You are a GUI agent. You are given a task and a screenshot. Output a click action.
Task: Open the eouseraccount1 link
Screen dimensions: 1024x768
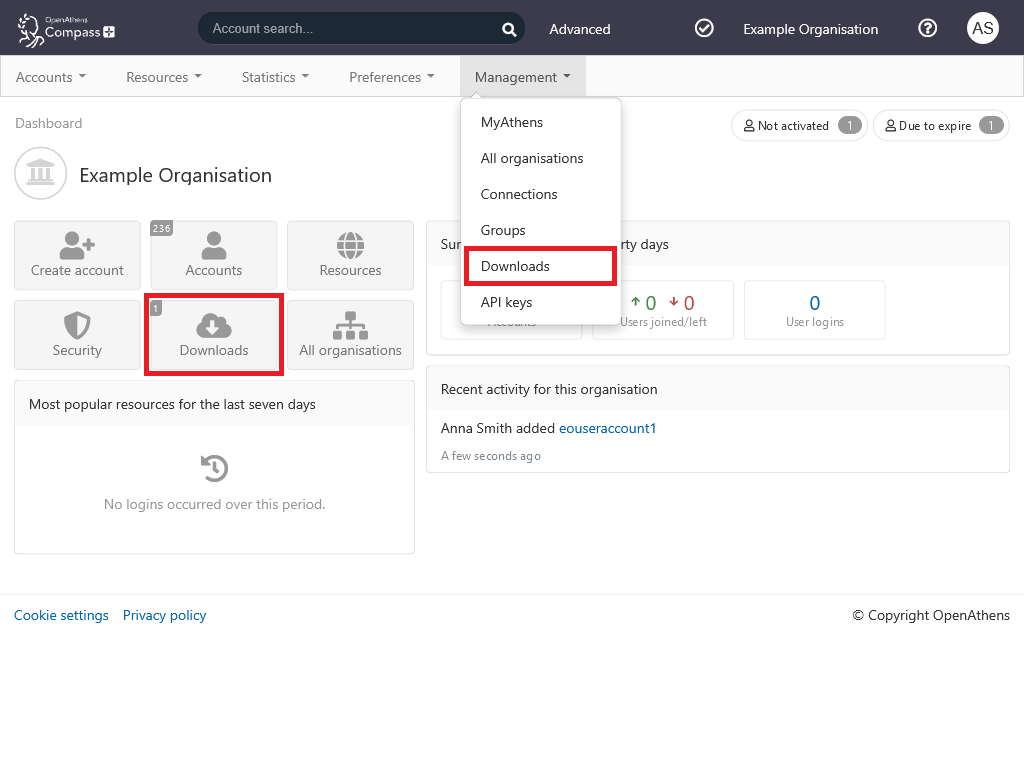[607, 427]
